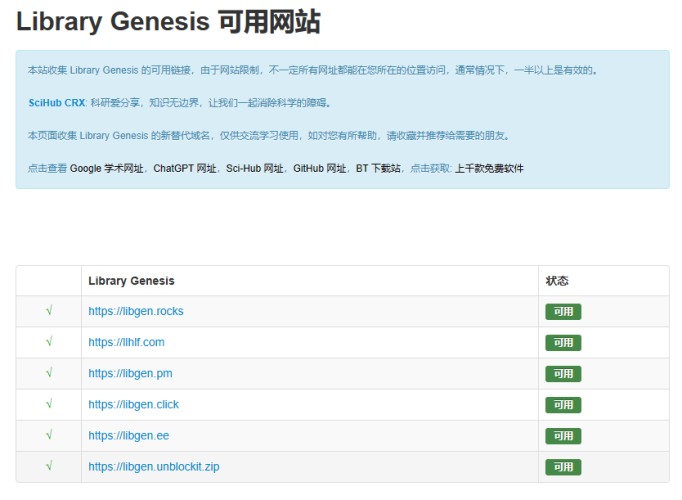This screenshot has width=682, height=500.
Task: Open the 上千款免费软件 link
Action: pos(489,168)
